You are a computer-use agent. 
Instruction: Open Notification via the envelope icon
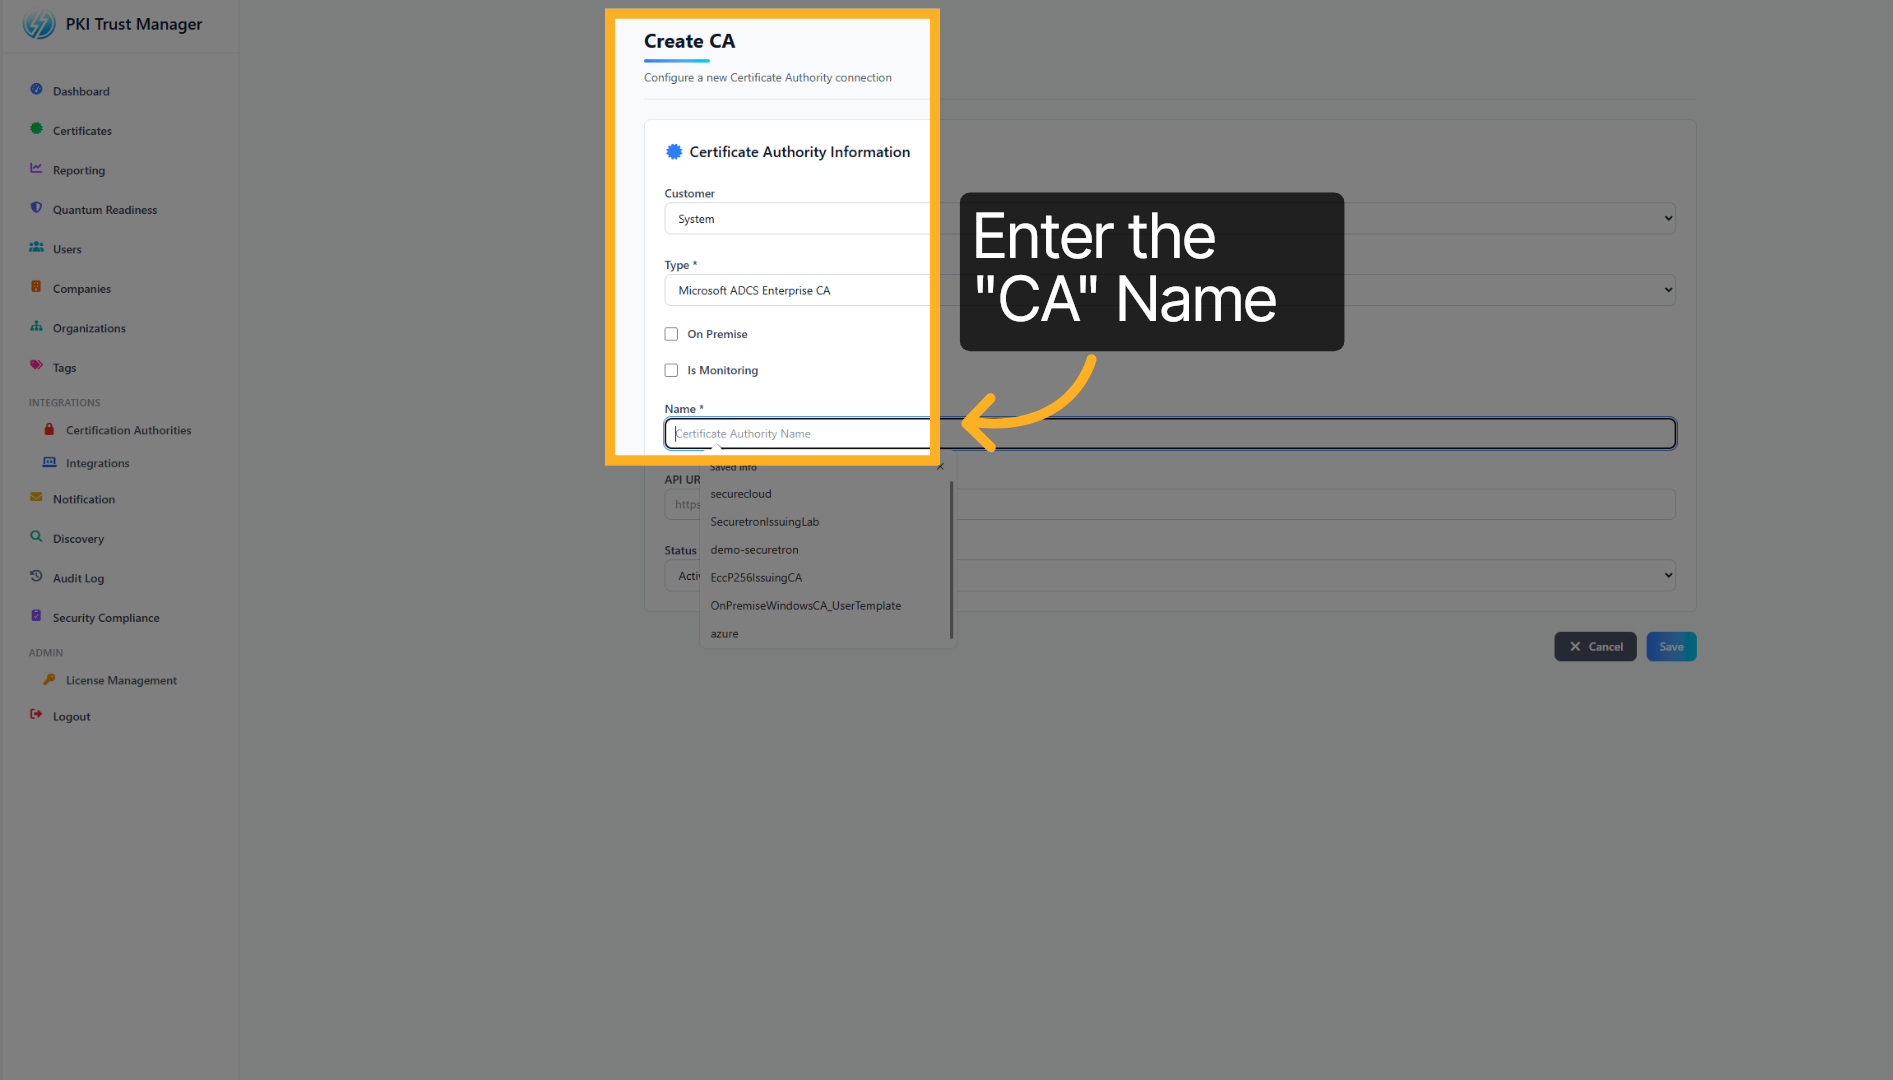[x=36, y=498]
